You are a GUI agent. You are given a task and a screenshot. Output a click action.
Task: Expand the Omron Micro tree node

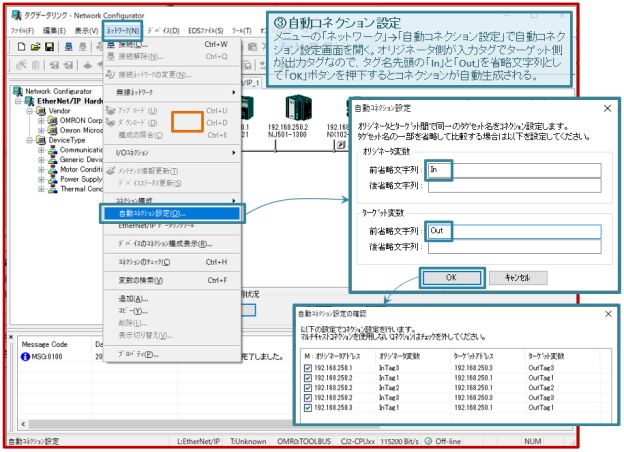[x=41, y=131]
